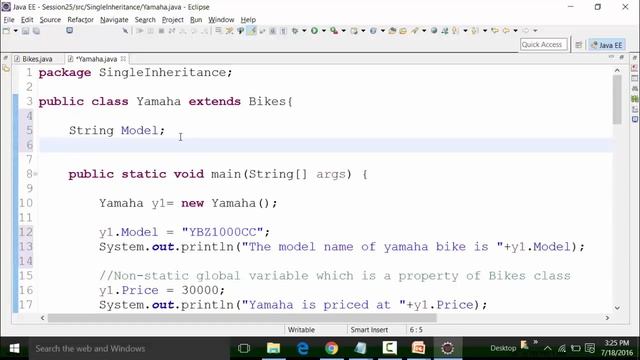Click the Open Type toolbar icon
640x360 pixels.
point(392,31)
